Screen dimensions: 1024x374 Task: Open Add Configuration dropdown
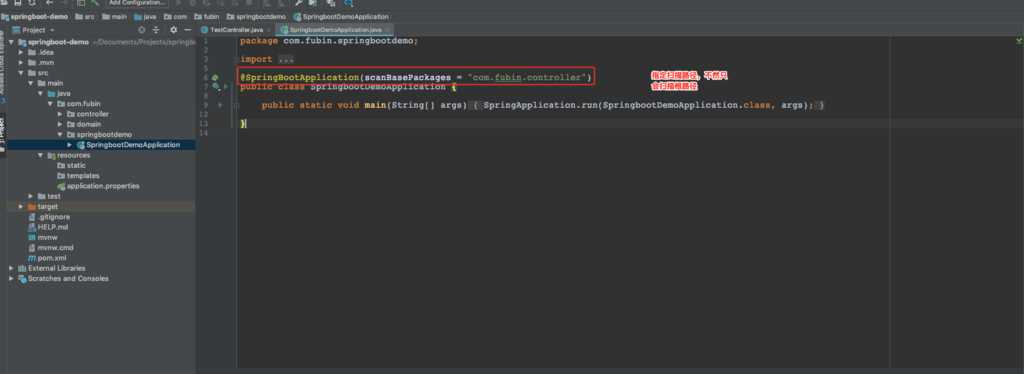(x=137, y=3)
